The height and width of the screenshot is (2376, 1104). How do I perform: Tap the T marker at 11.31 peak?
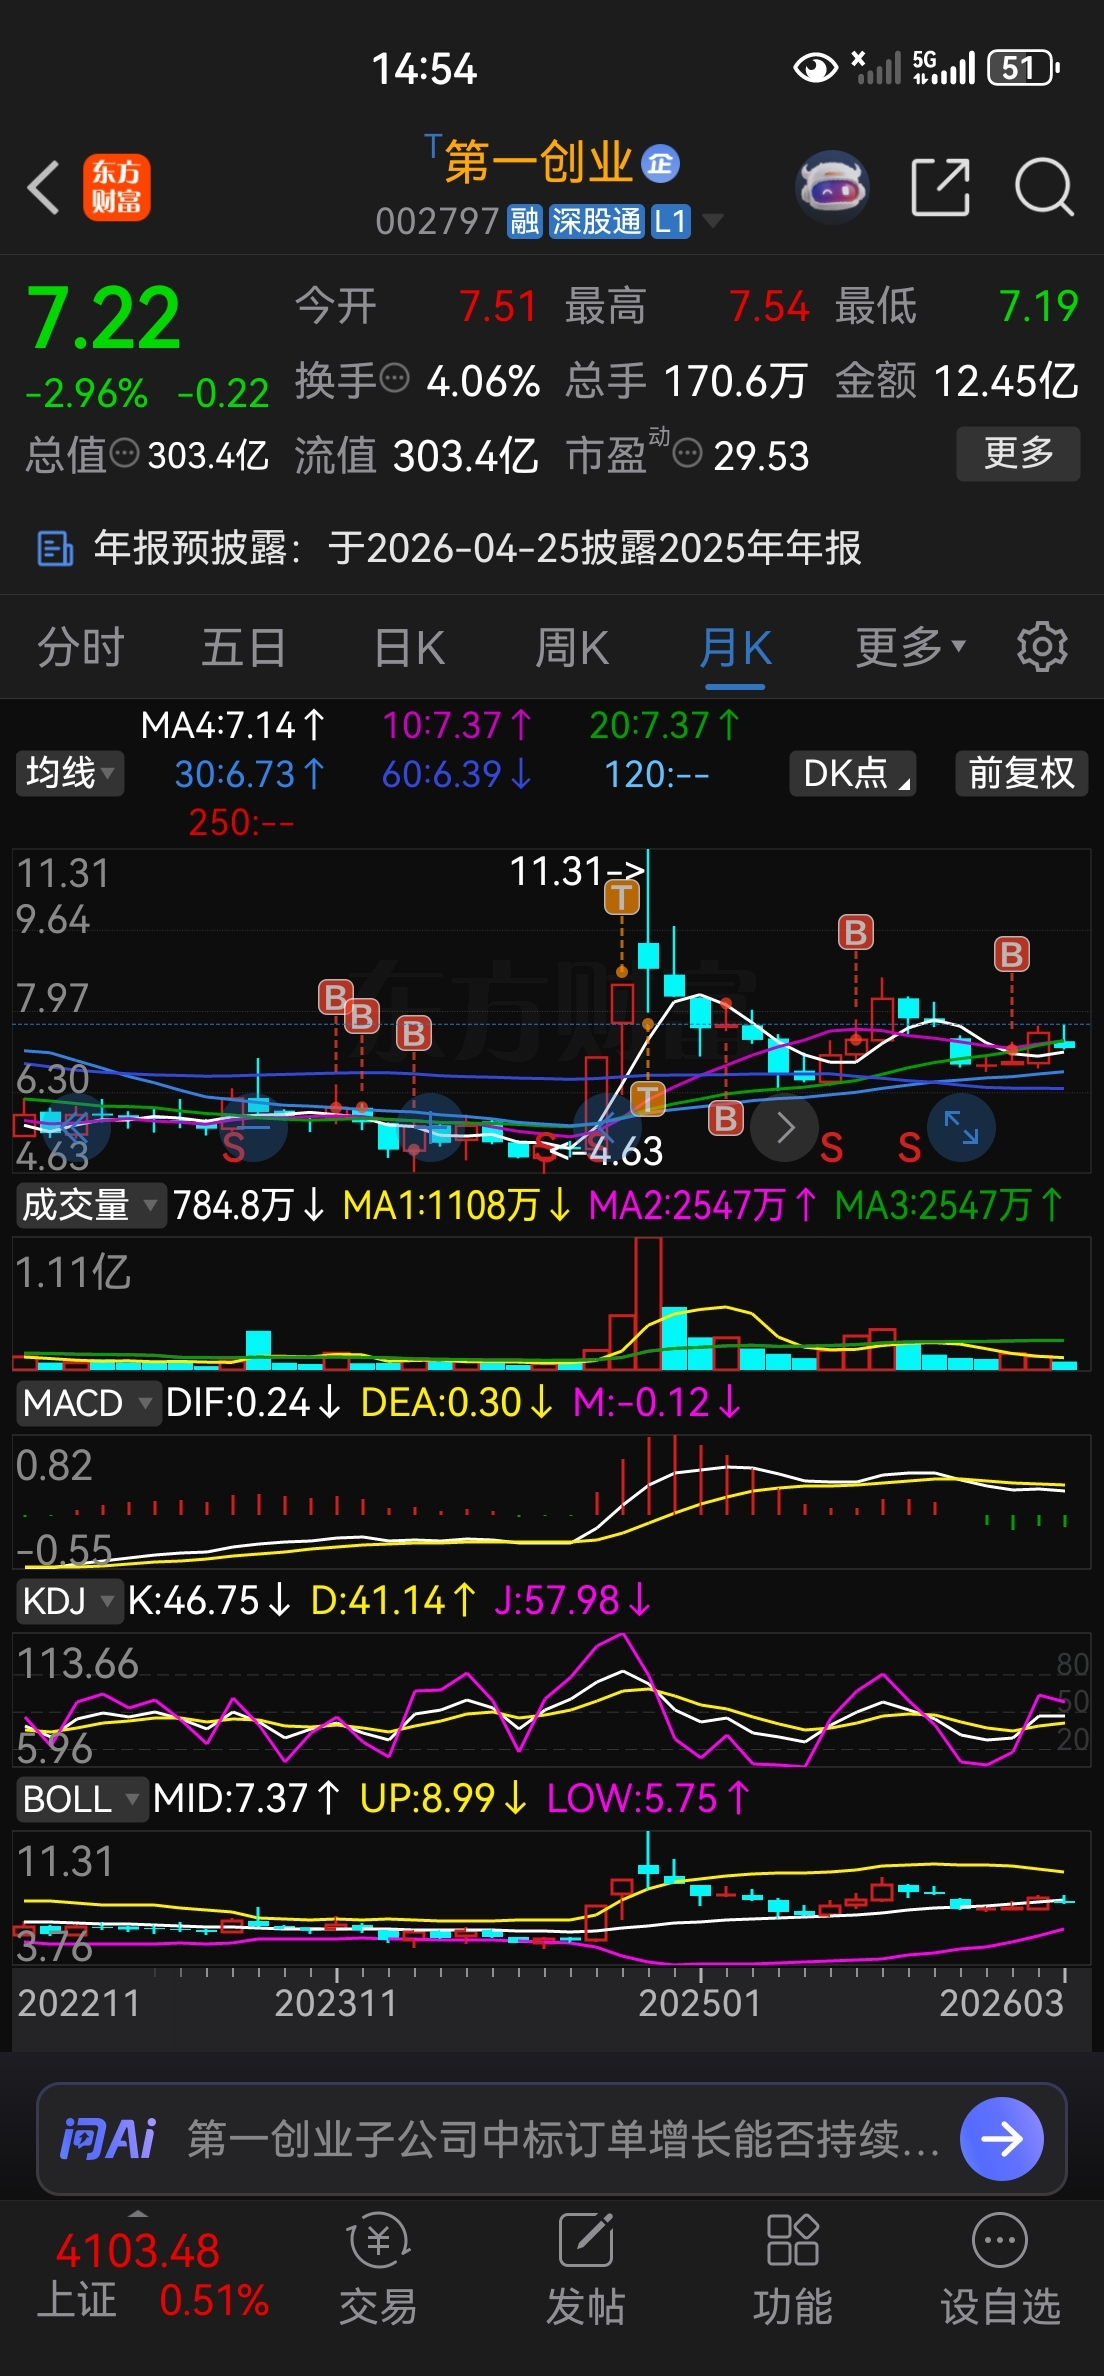click(x=622, y=897)
